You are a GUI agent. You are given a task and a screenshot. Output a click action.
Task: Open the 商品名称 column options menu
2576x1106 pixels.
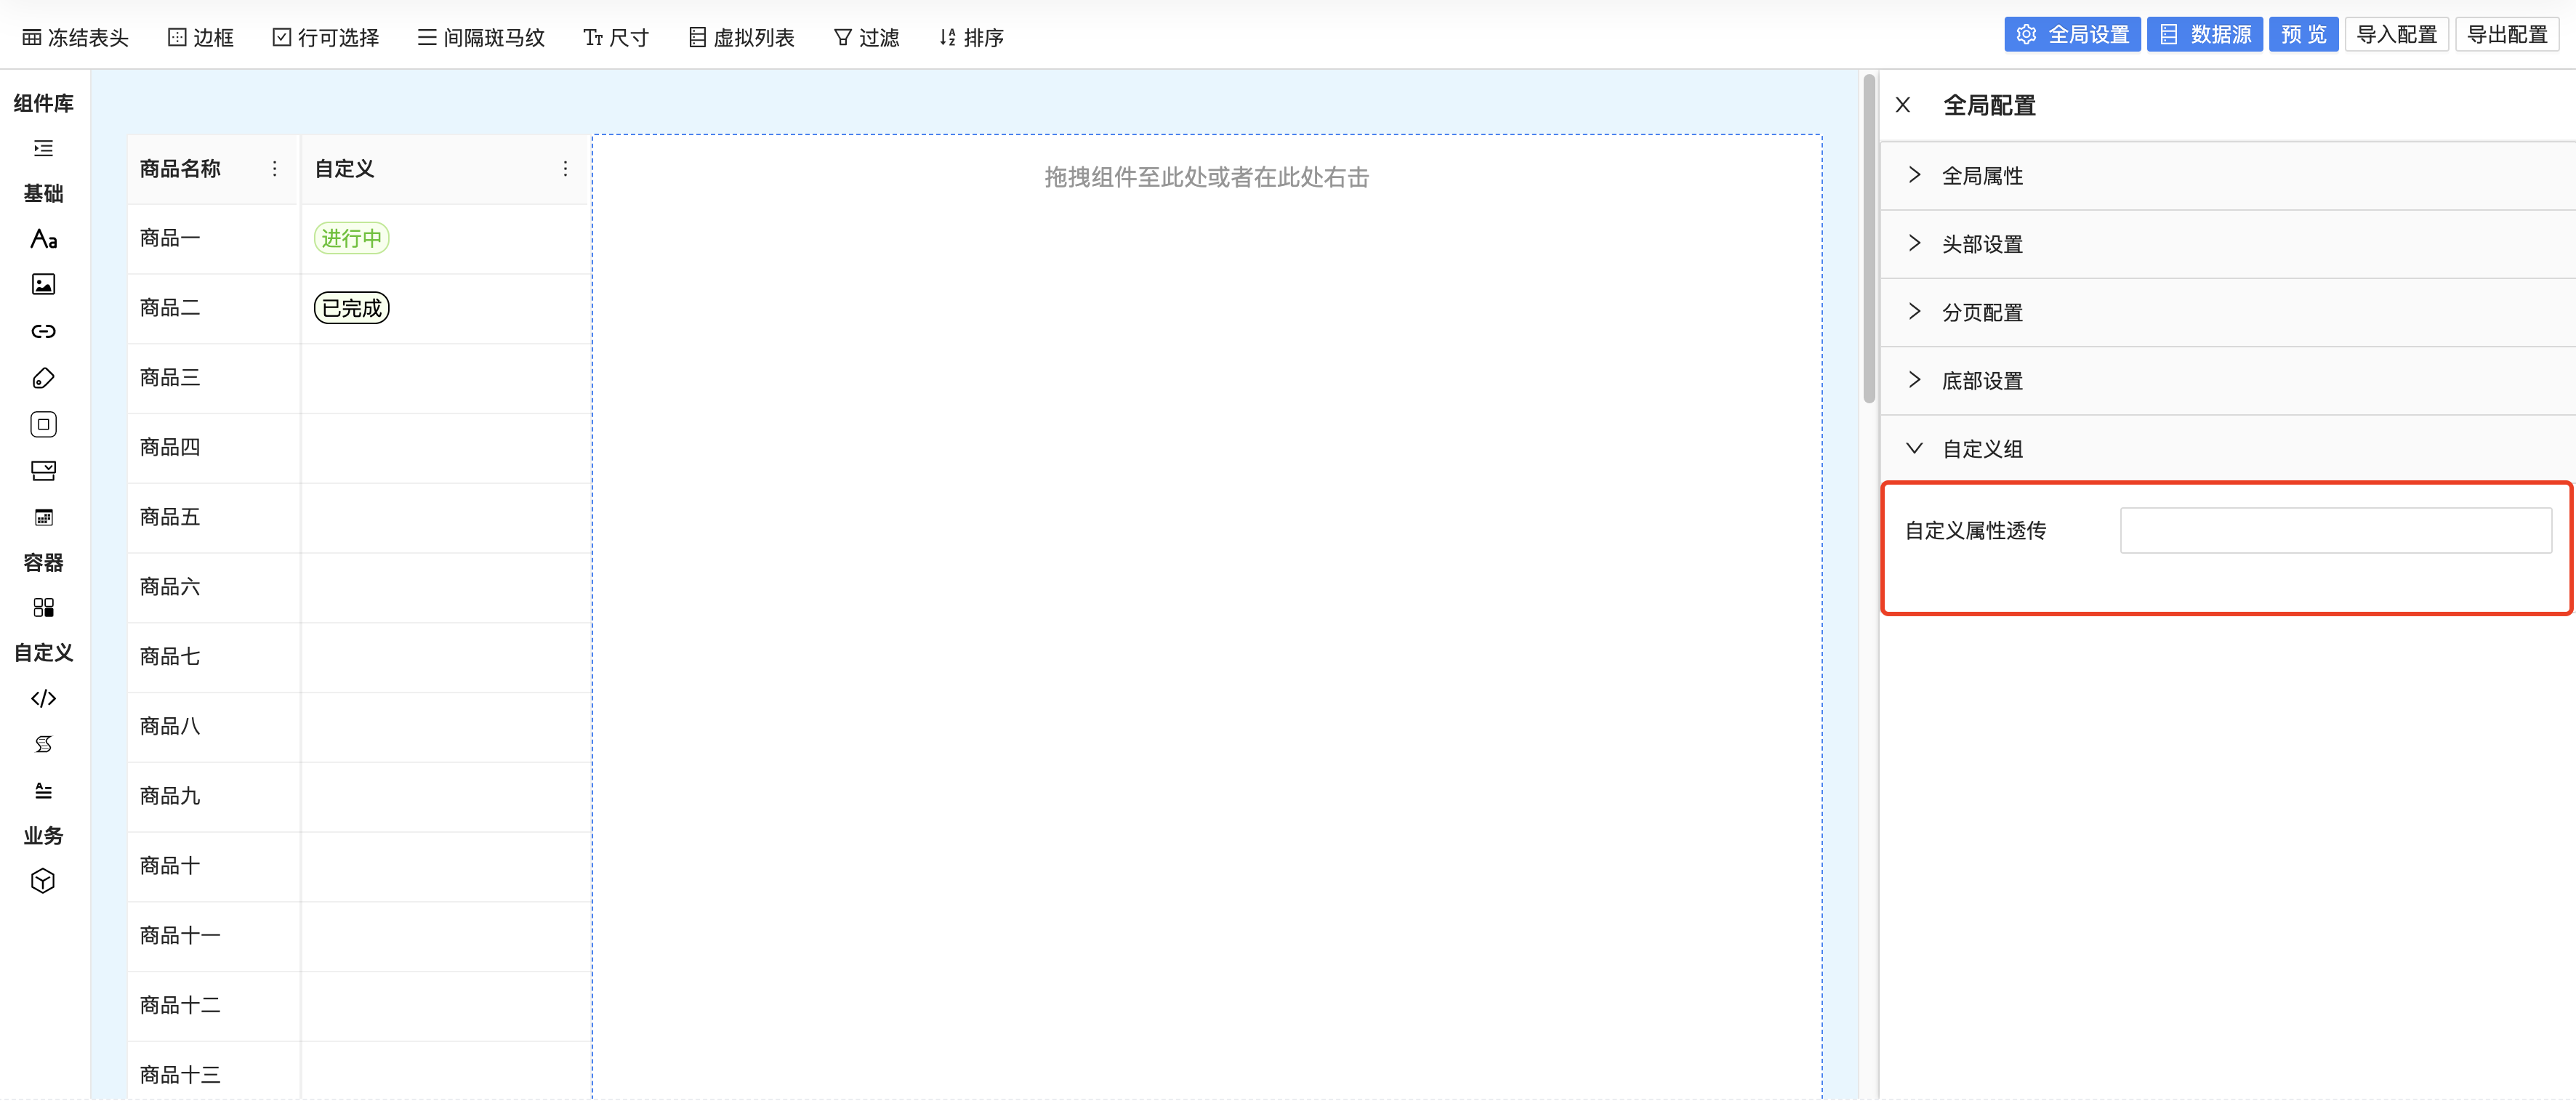[x=275, y=169]
